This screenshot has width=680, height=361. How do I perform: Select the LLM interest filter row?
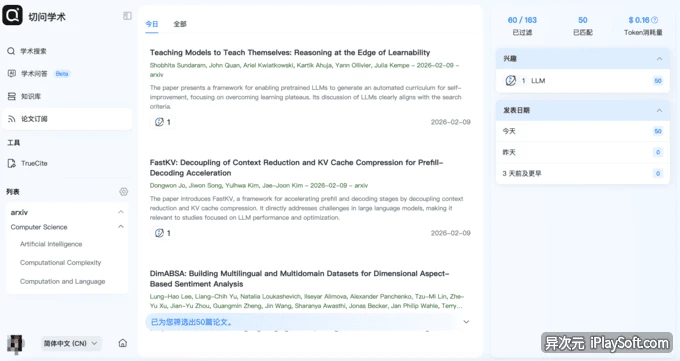point(583,81)
